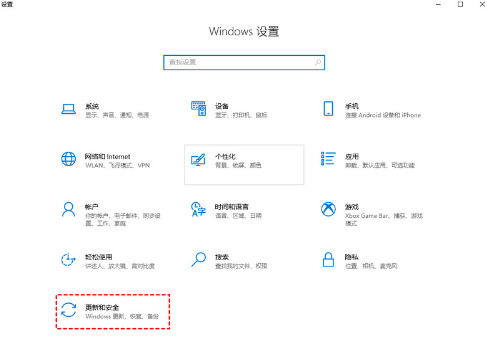Select the 更新和安全 (Update & Security) title
Image resolution: width=487 pixels, height=360 pixels.
point(102,307)
